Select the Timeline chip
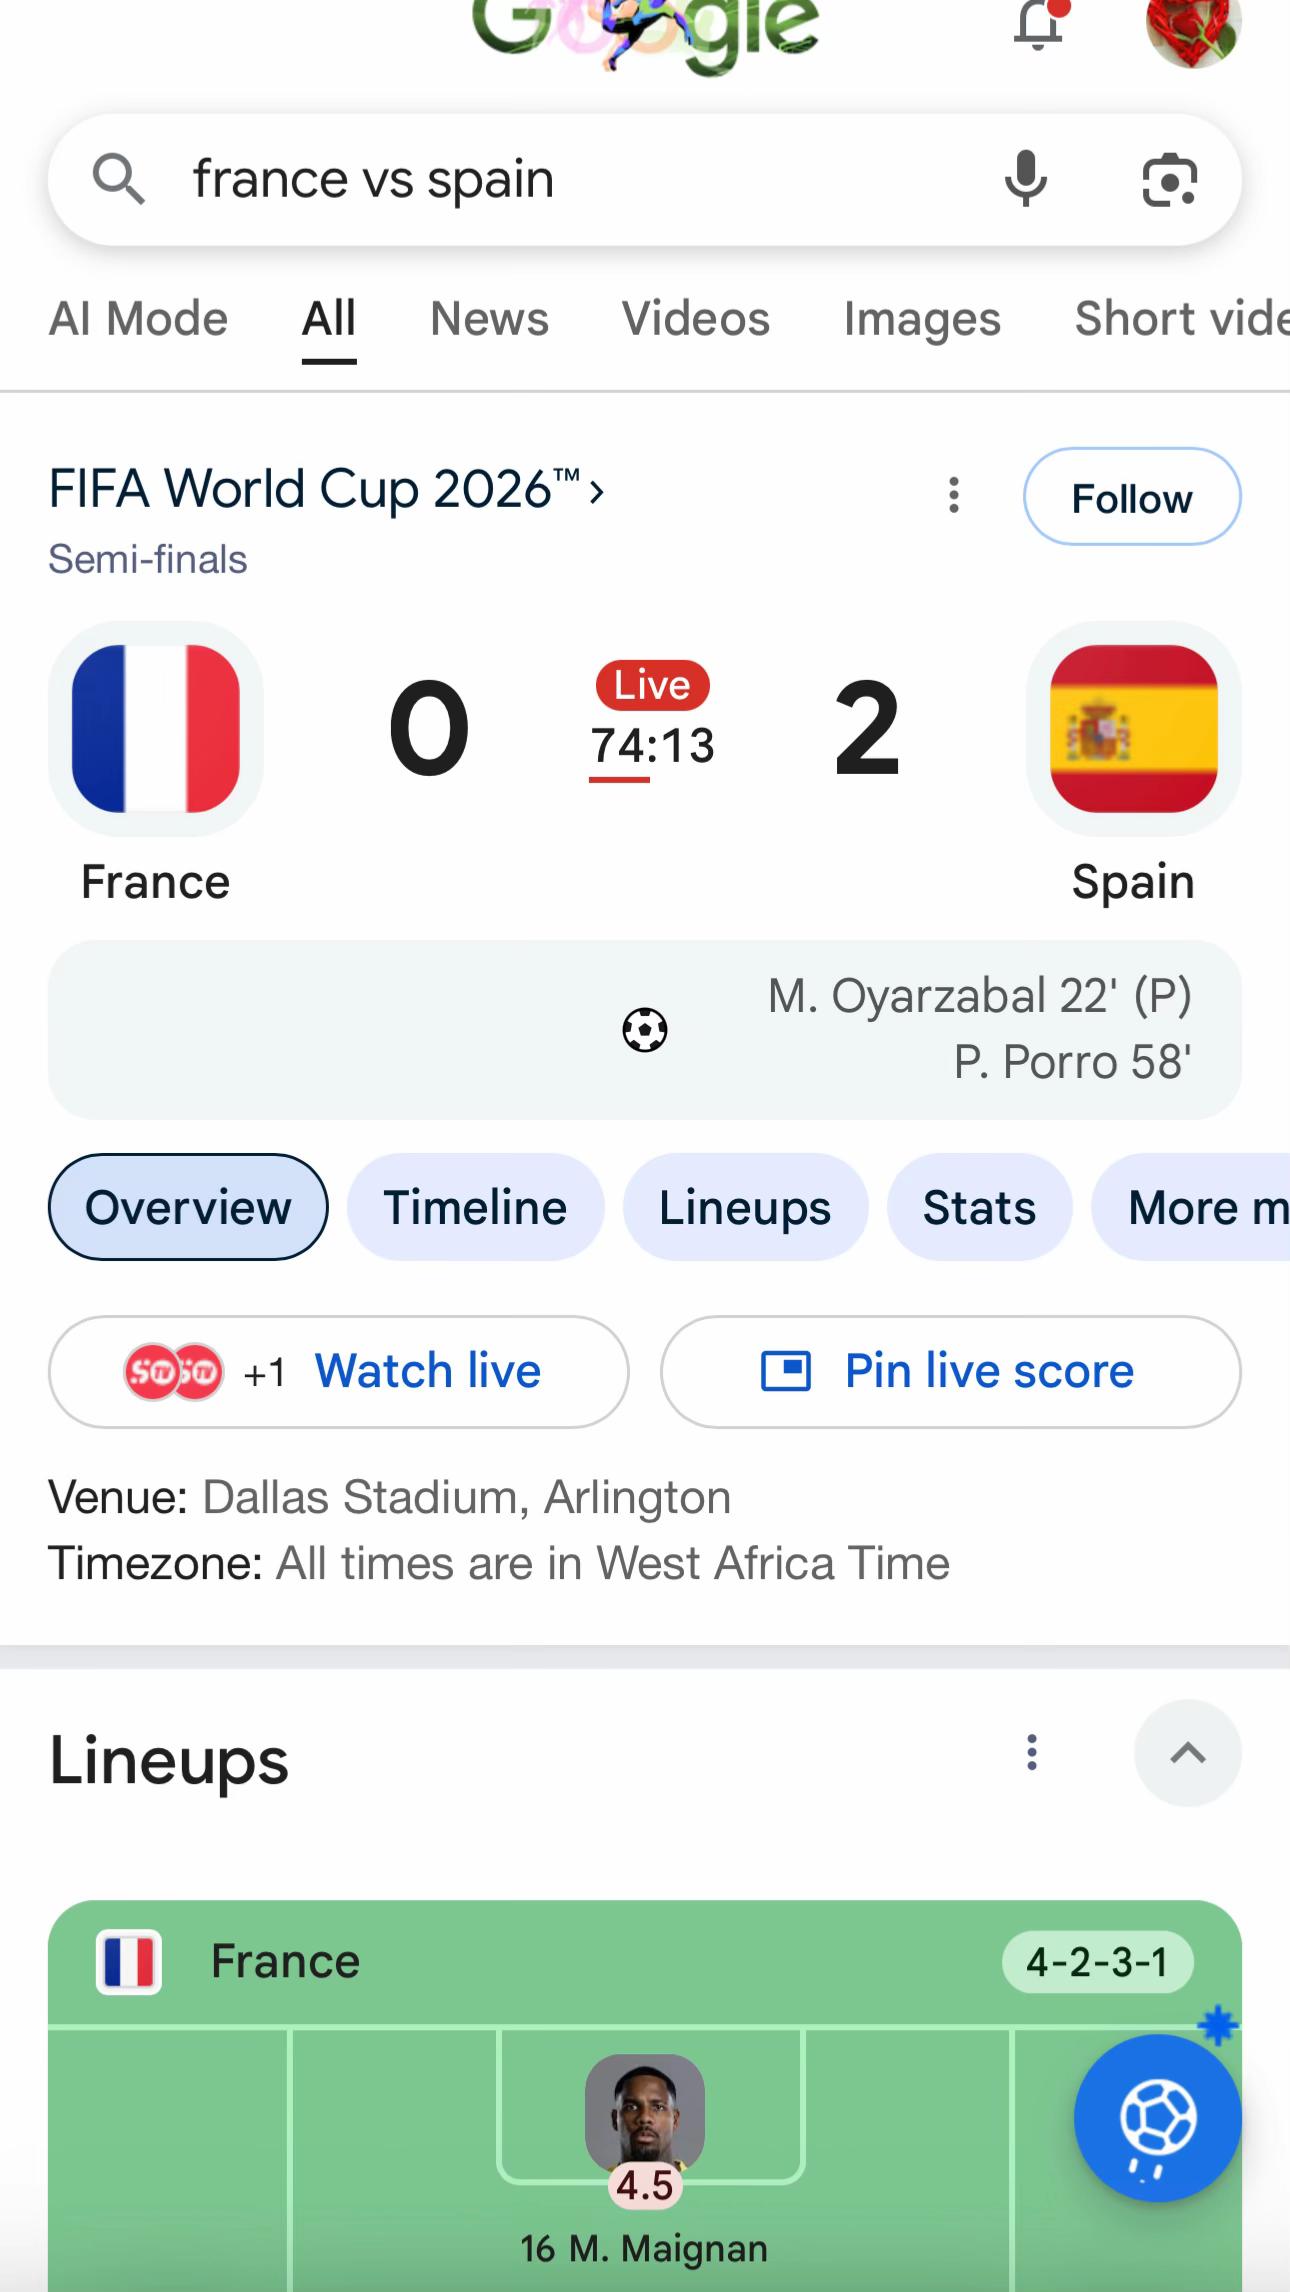The image size is (1290, 2292). point(475,1207)
